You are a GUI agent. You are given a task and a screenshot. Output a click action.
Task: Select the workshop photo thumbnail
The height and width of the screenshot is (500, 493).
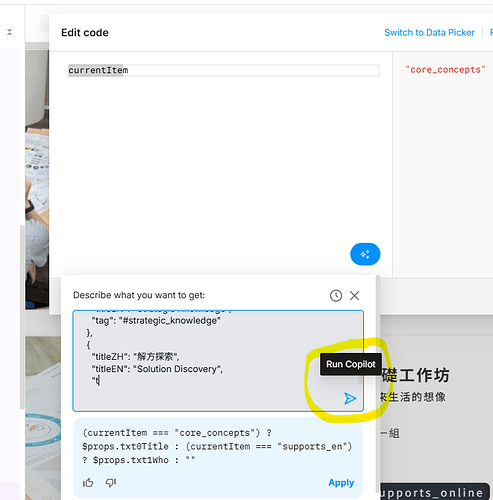click(37, 179)
